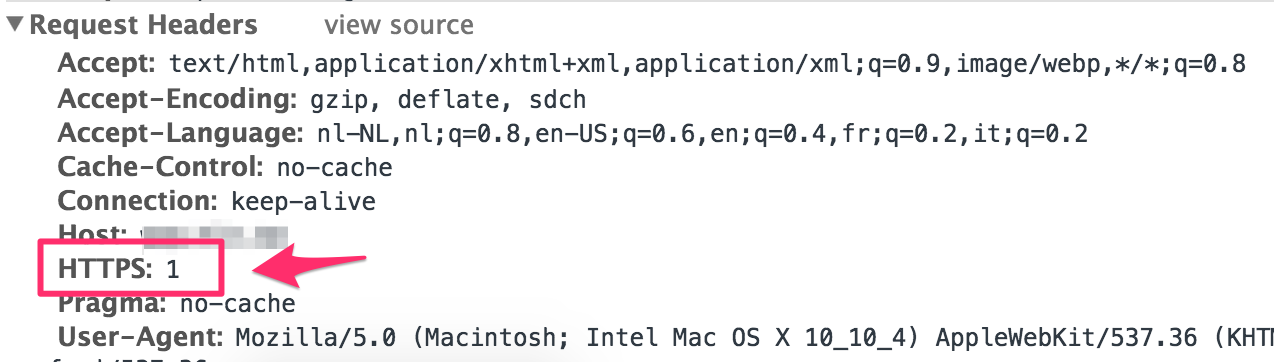1274x362 pixels.
Task: Click the view source link
Action: [399, 25]
